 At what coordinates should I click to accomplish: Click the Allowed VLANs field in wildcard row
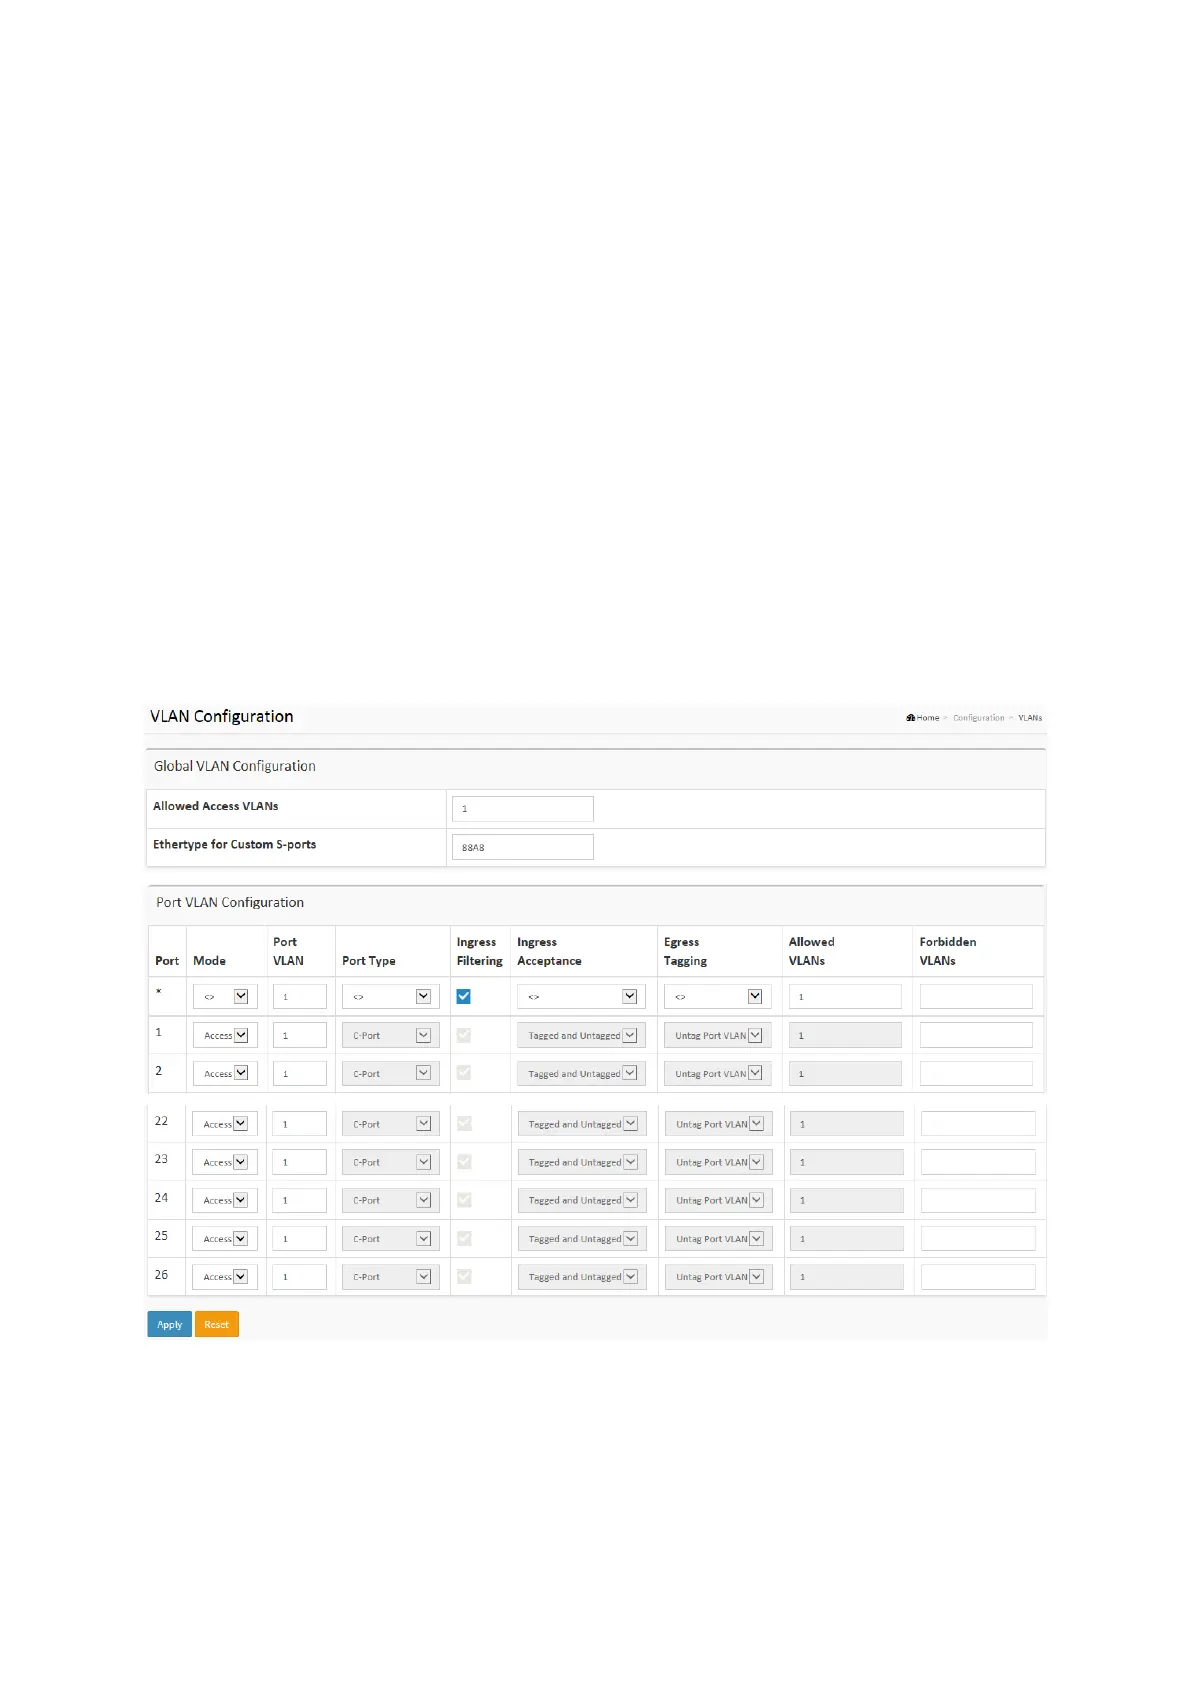click(x=845, y=996)
